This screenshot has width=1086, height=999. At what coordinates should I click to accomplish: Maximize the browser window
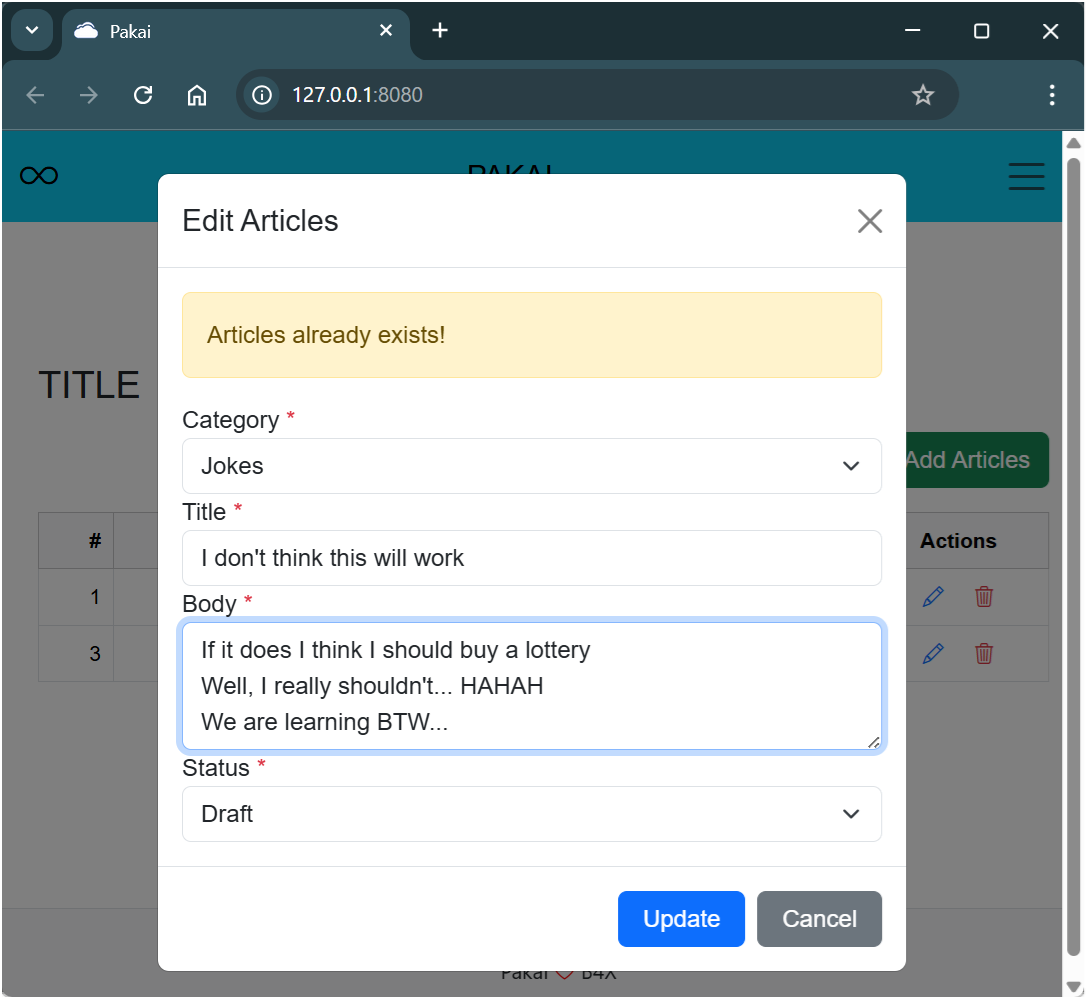pyautogui.click(x=981, y=30)
